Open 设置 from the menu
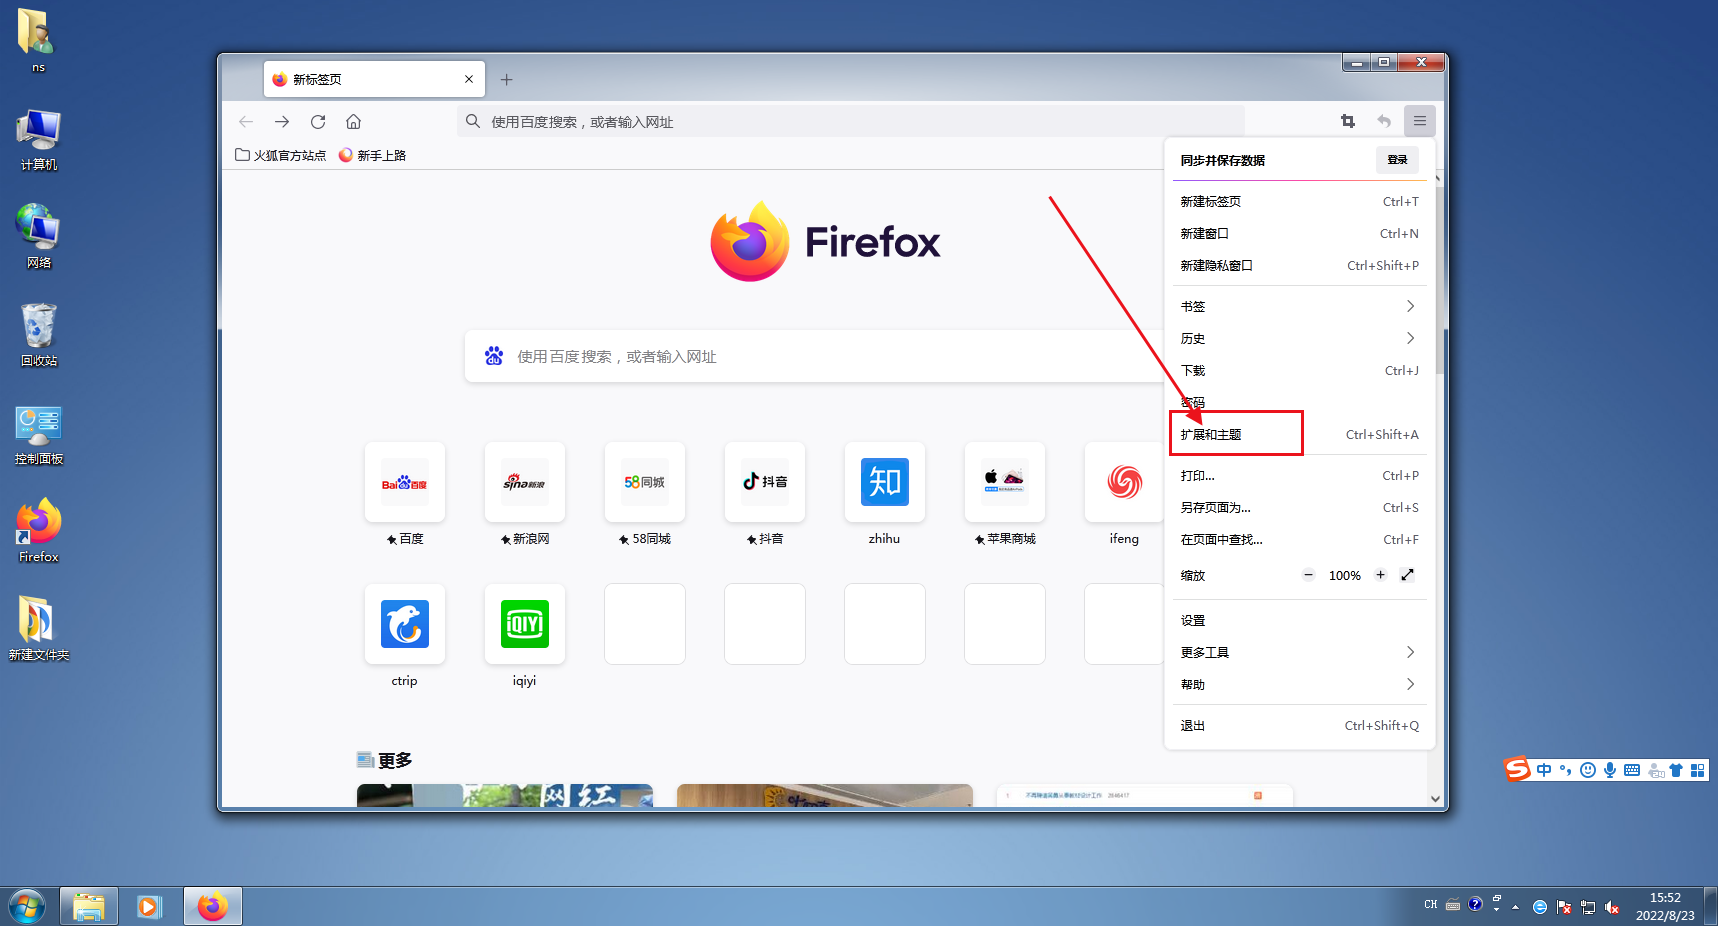 tap(1300, 621)
